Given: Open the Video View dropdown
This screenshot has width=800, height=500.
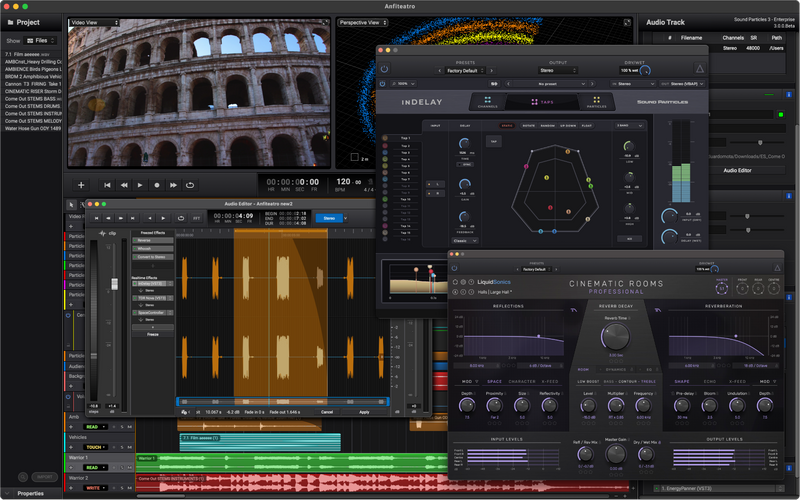Looking at the screenshot, I should coord(93,21).
